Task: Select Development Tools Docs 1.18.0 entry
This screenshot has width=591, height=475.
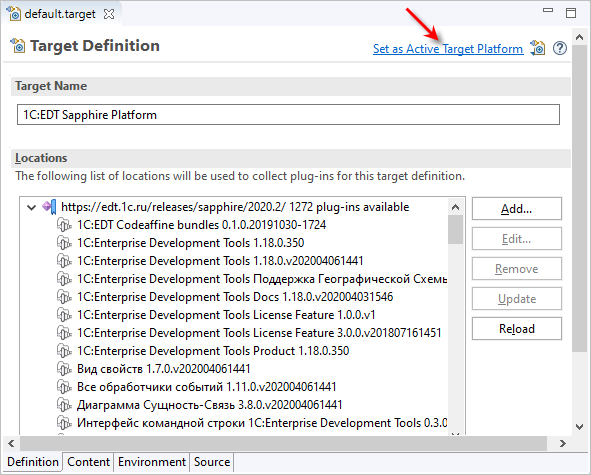Action: (235, 297)
